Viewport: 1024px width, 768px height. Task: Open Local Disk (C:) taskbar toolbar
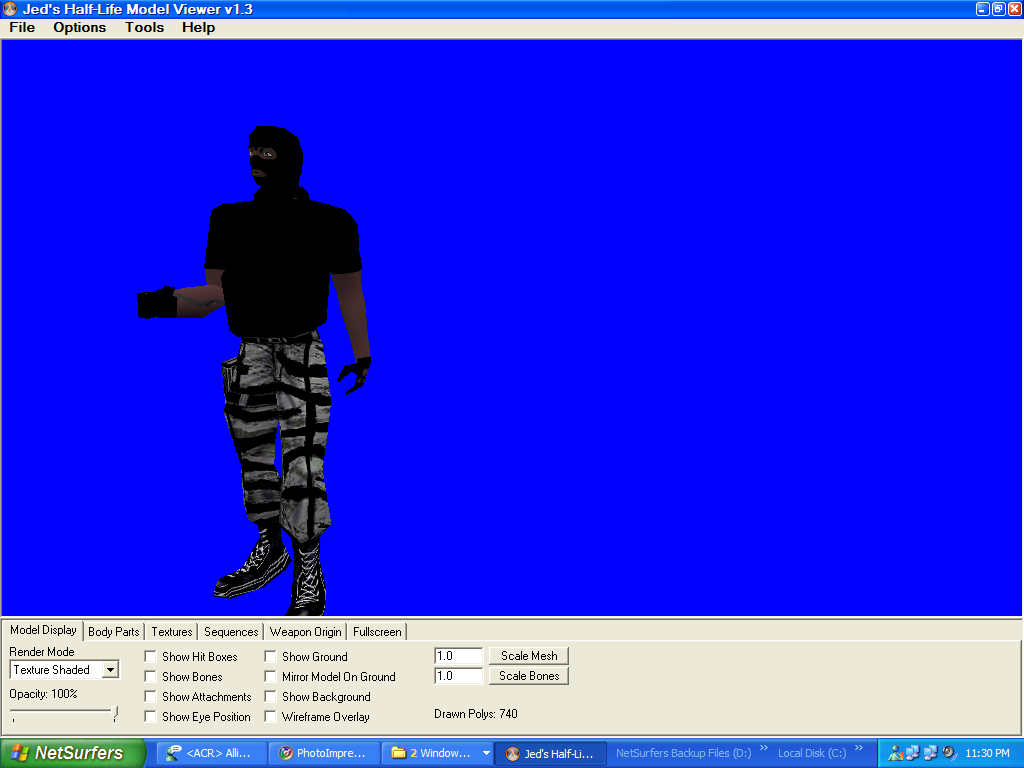(x=812, y=753)
